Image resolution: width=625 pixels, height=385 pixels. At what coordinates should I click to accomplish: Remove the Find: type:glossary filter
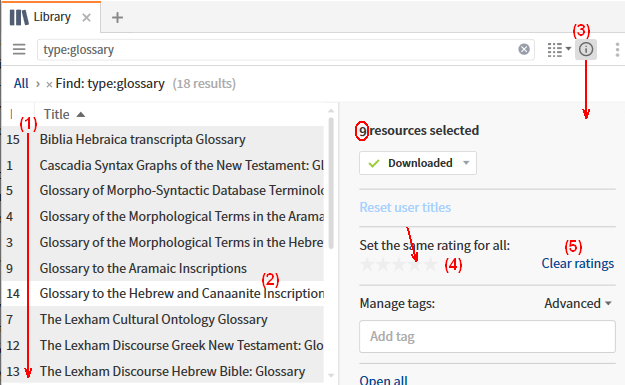pos(49,84)
